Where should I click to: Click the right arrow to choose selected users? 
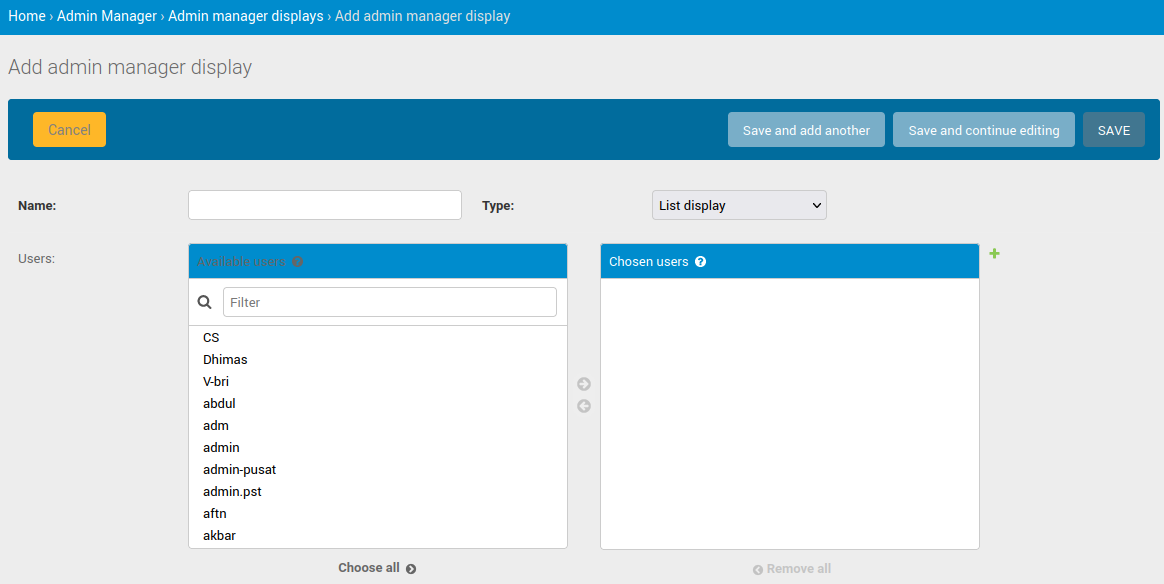tap(583, 383)
